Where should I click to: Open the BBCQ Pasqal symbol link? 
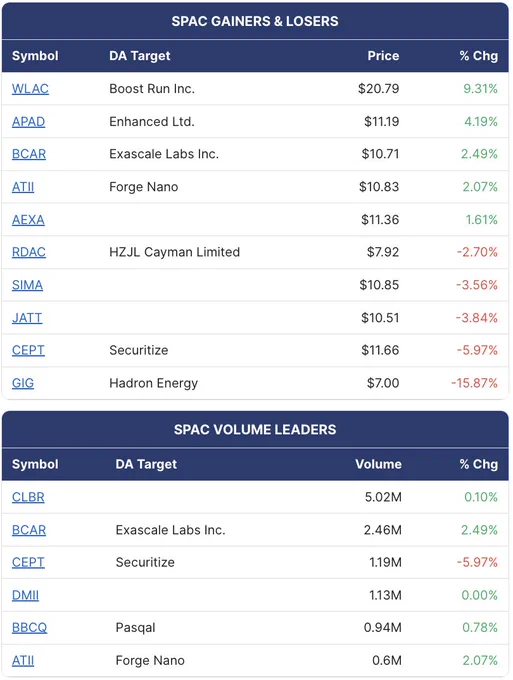click(29, 628)
